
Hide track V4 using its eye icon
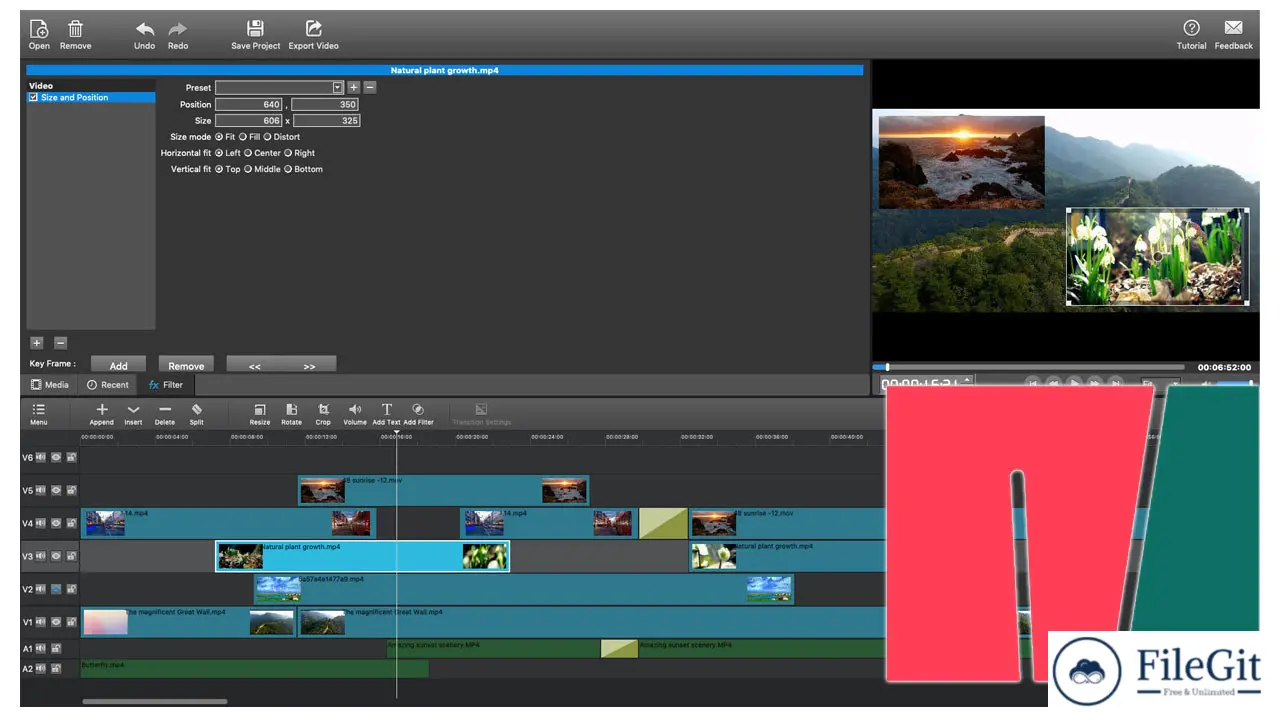click(x=56, y=523)
